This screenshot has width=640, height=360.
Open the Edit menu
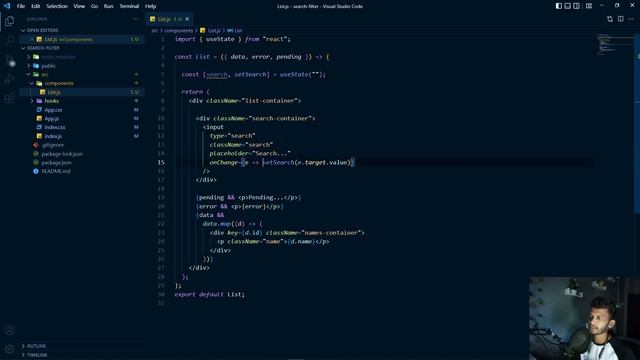pyautogui.click(x=36, y=6)
